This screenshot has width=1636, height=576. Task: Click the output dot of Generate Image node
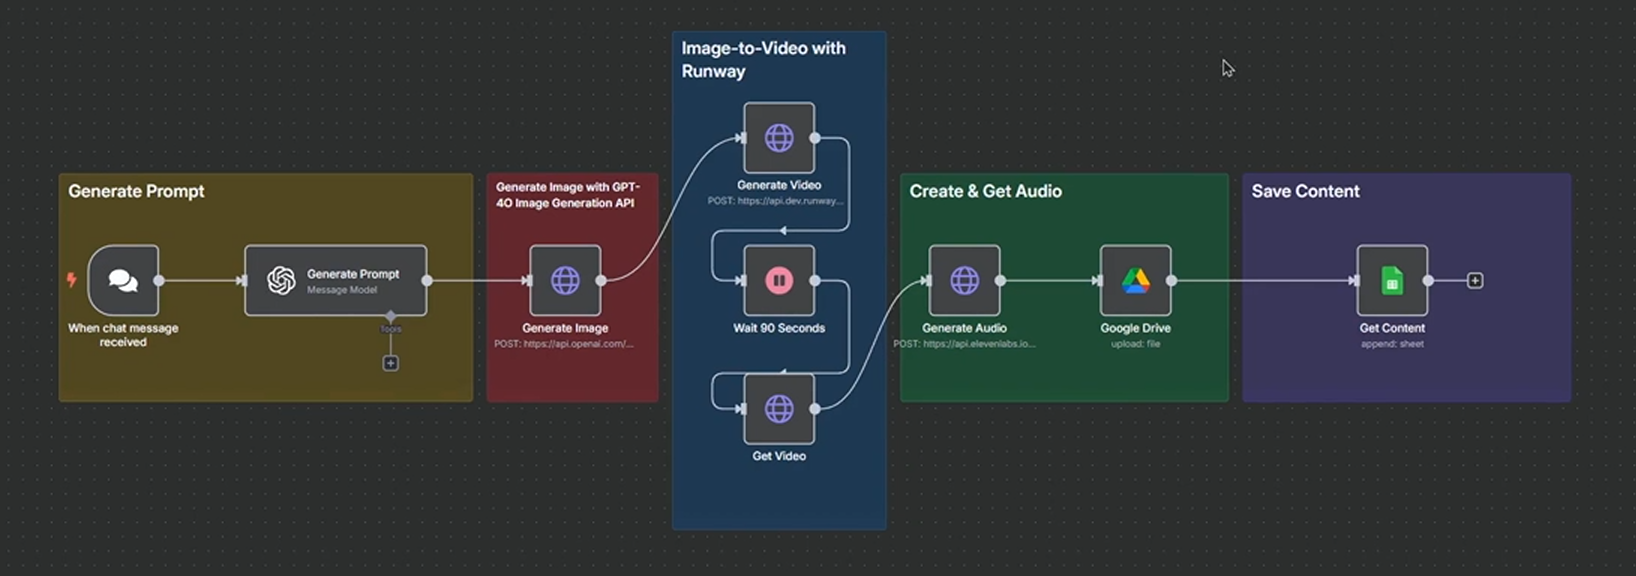point(601,281)
